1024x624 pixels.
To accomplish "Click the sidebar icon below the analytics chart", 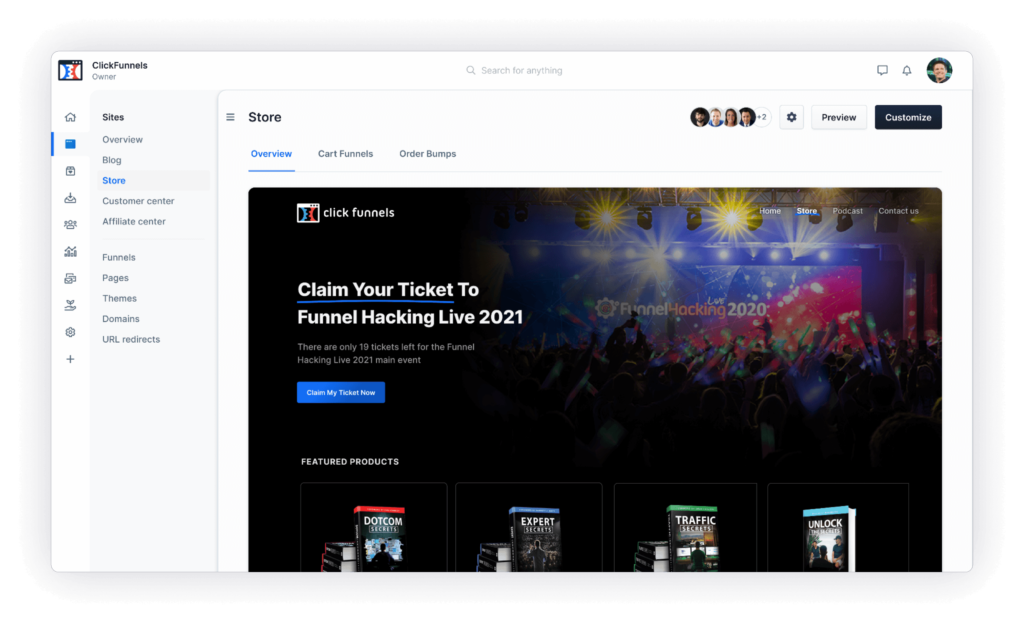I will tap(71, 279).
